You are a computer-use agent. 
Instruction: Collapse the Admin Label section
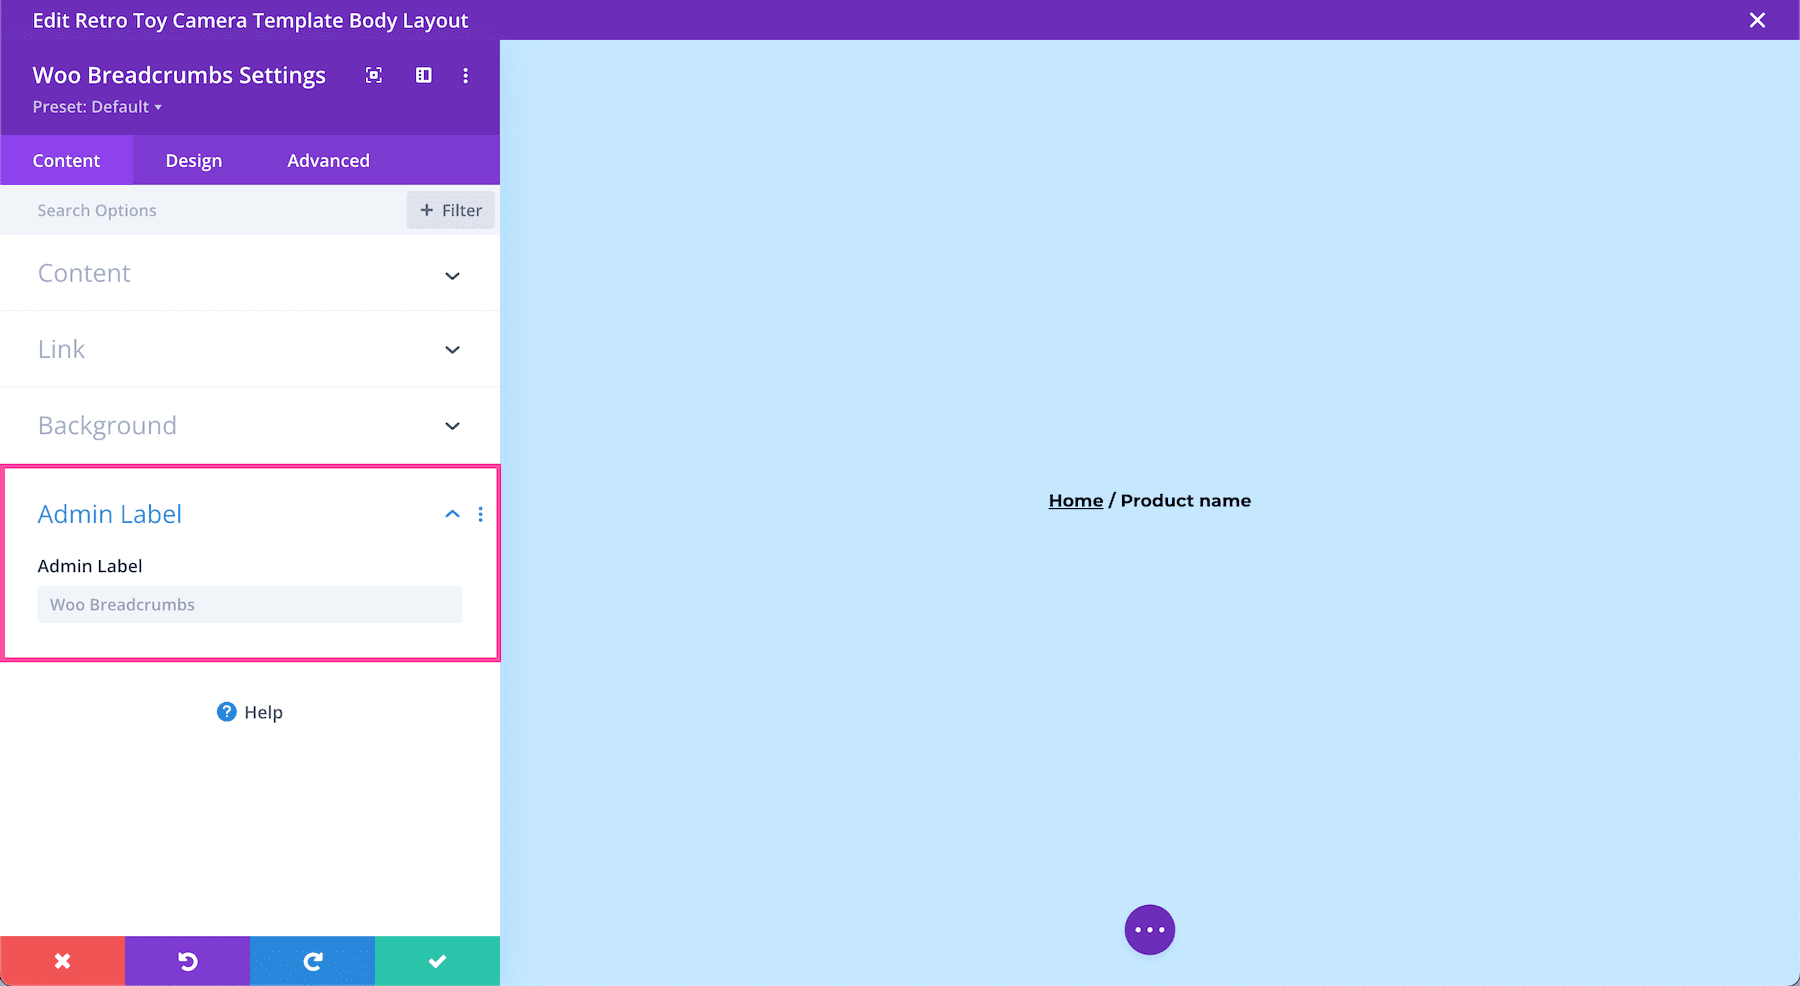pyautogui.click(x=452, y=514)
